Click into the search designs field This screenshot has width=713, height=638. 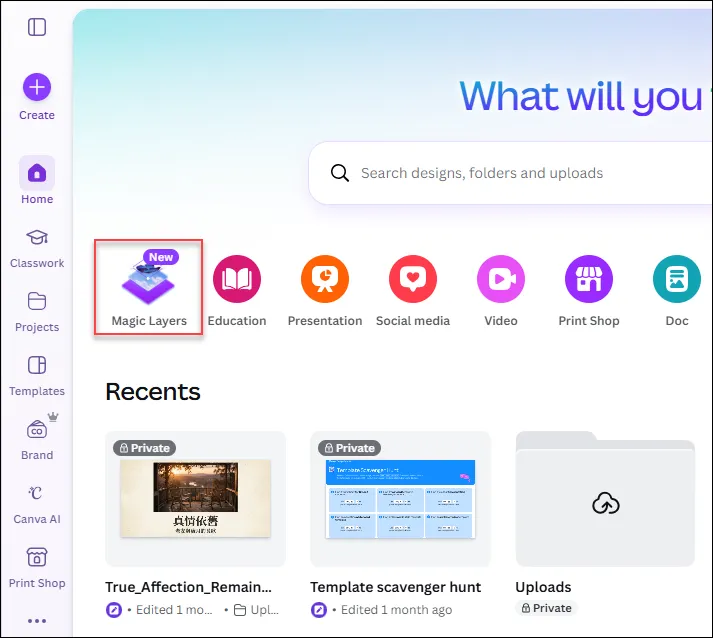510,173
